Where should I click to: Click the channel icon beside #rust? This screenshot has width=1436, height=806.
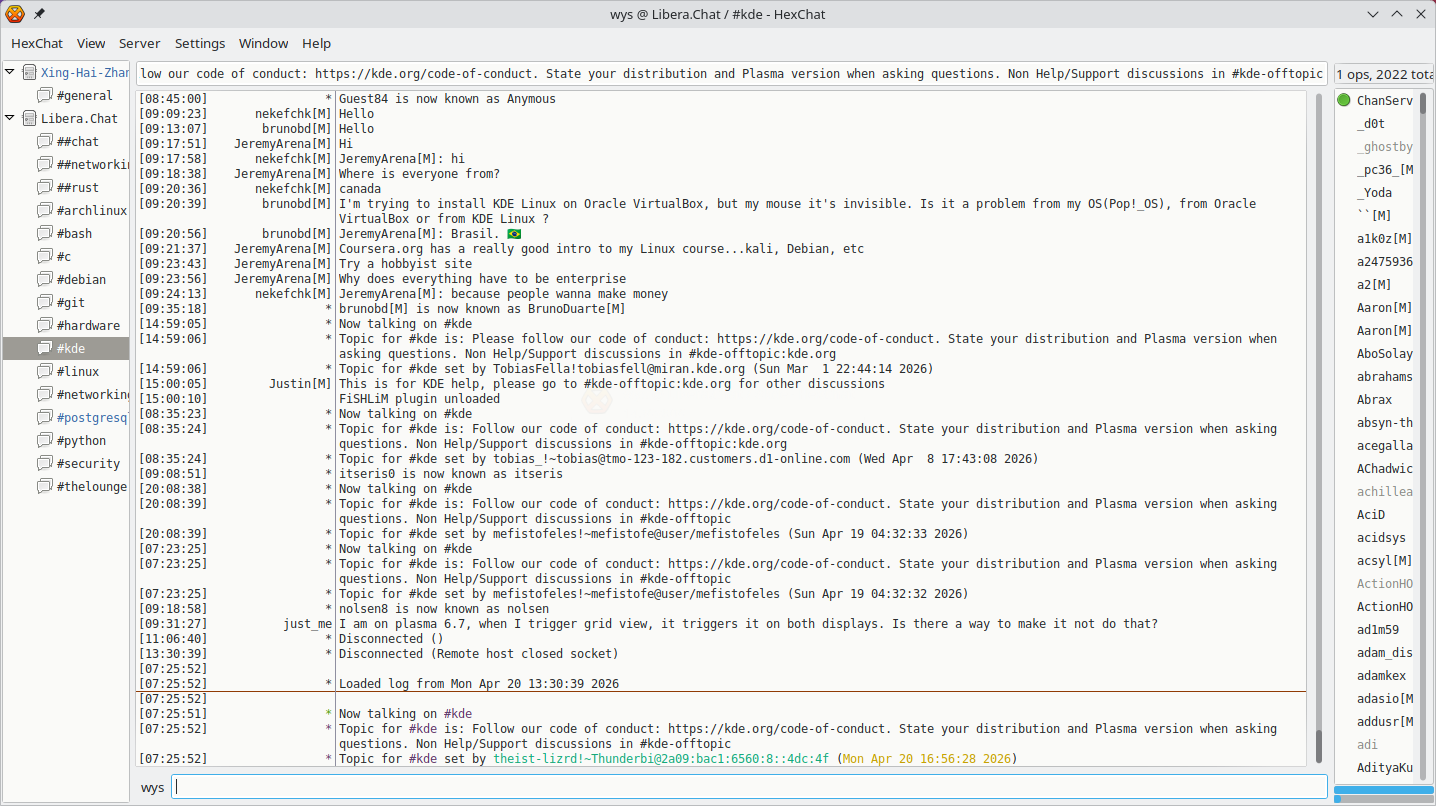tap(45, 187)
